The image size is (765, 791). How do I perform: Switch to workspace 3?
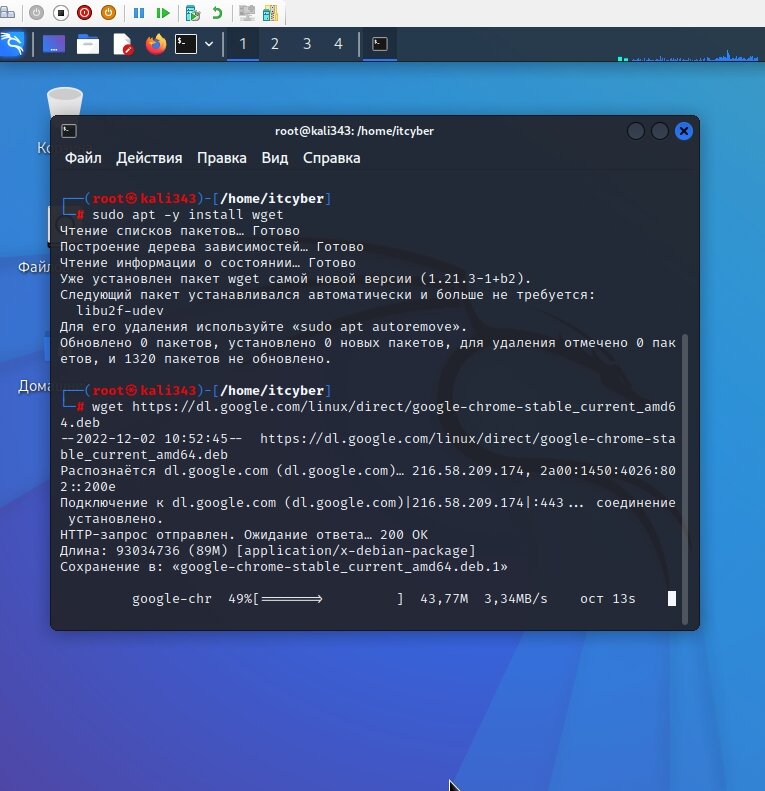tap(307, 44)
